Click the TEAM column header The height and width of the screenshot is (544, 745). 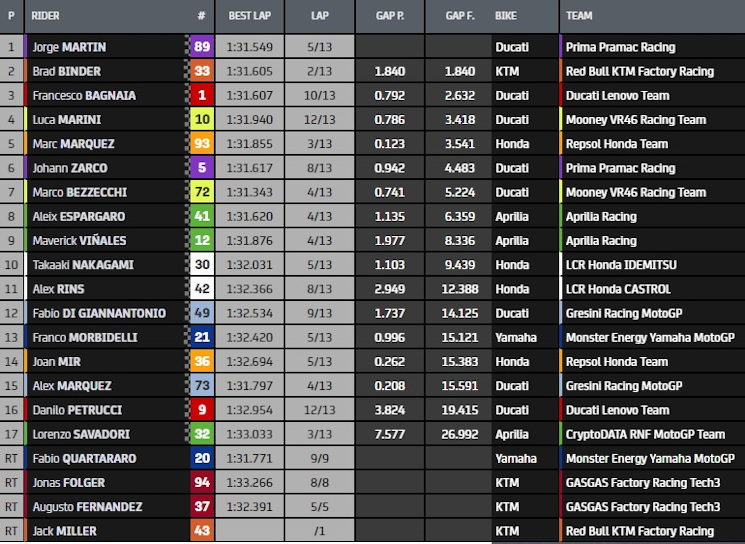click(579, 16)
